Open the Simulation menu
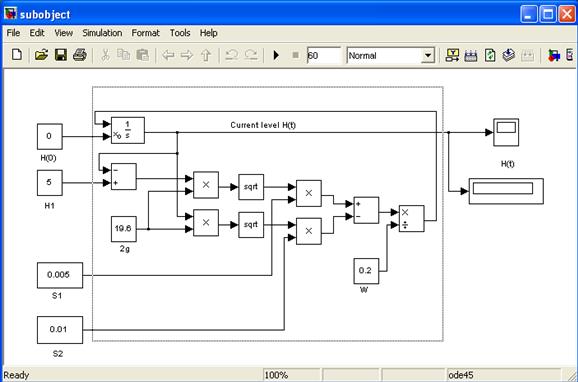The width and height of the screenshot is (578, 382). point(102,33)
